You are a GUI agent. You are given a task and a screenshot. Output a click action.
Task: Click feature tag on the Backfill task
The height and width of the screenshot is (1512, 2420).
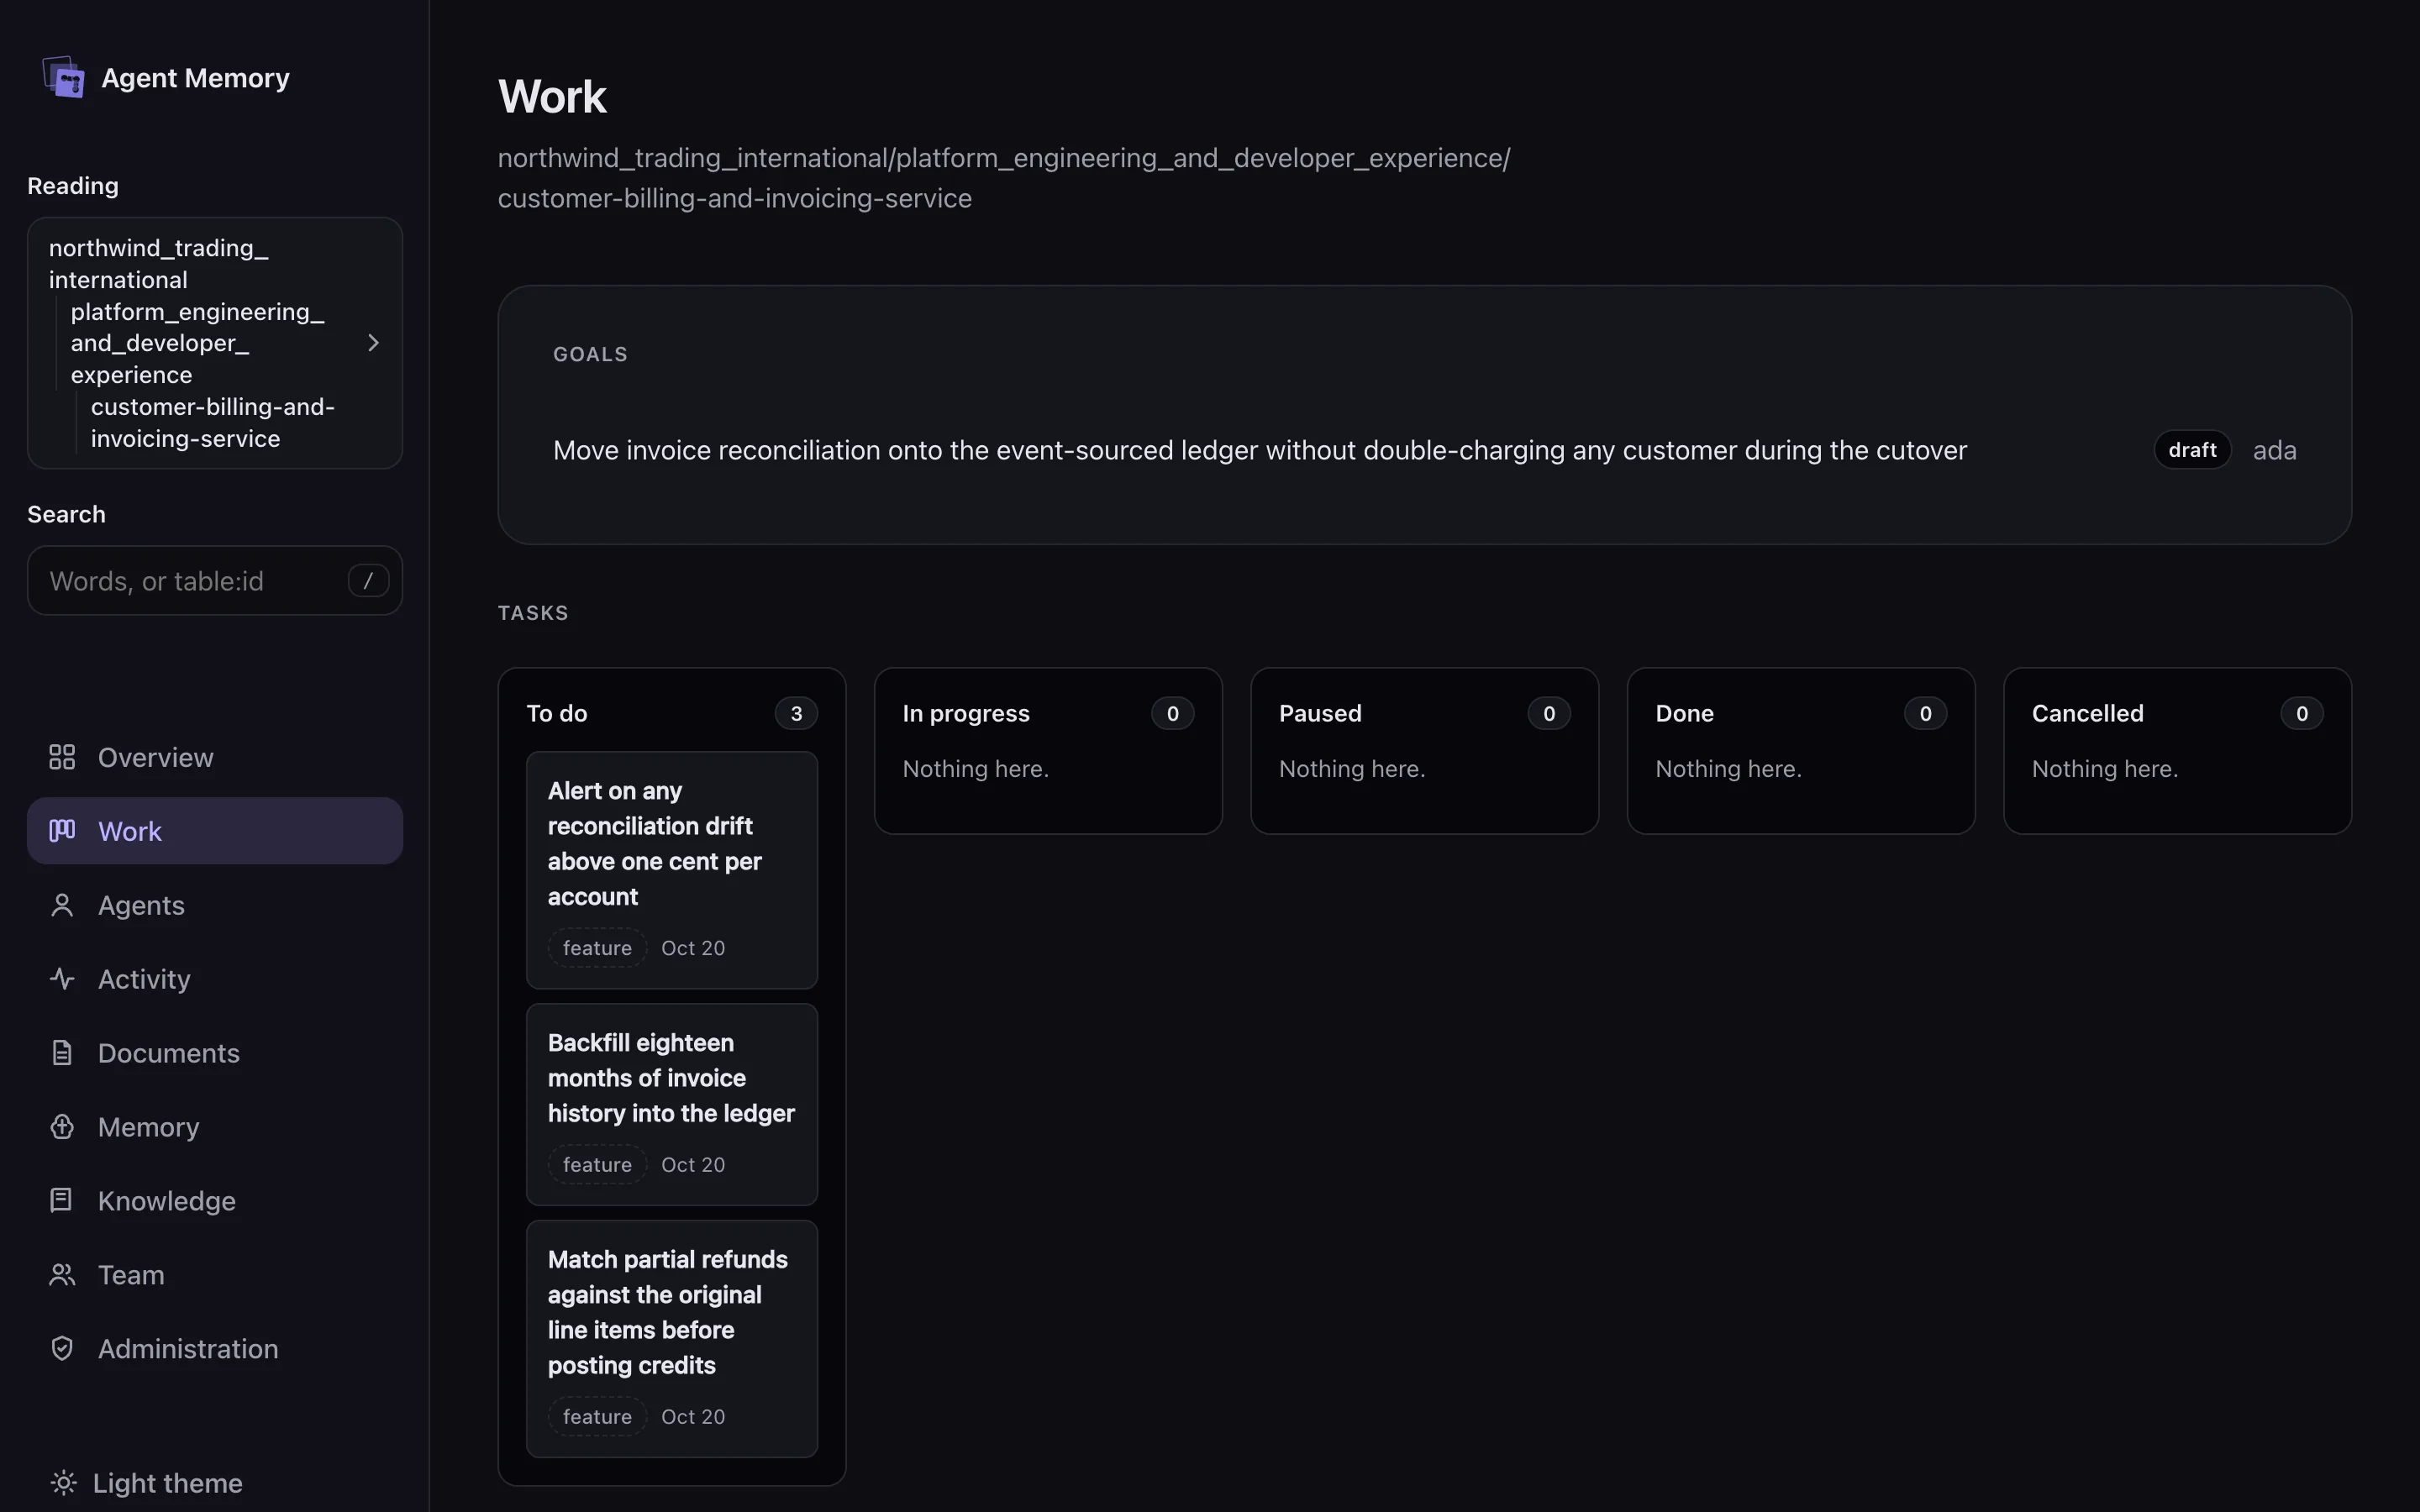597,1165
